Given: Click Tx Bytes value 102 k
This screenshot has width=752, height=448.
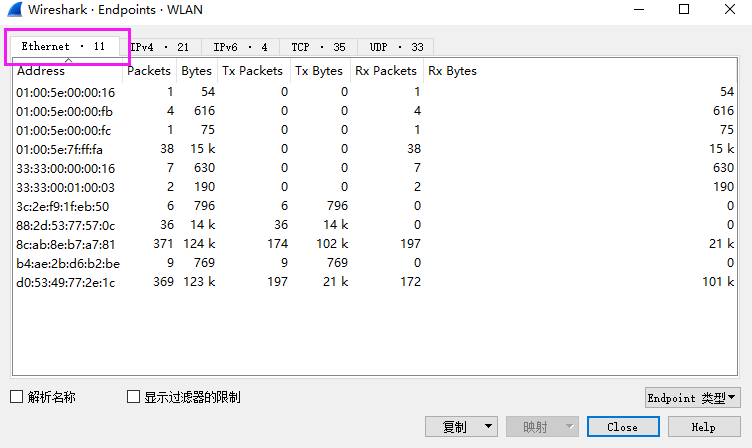Looking at the screenshot, I should pos(332,244).
